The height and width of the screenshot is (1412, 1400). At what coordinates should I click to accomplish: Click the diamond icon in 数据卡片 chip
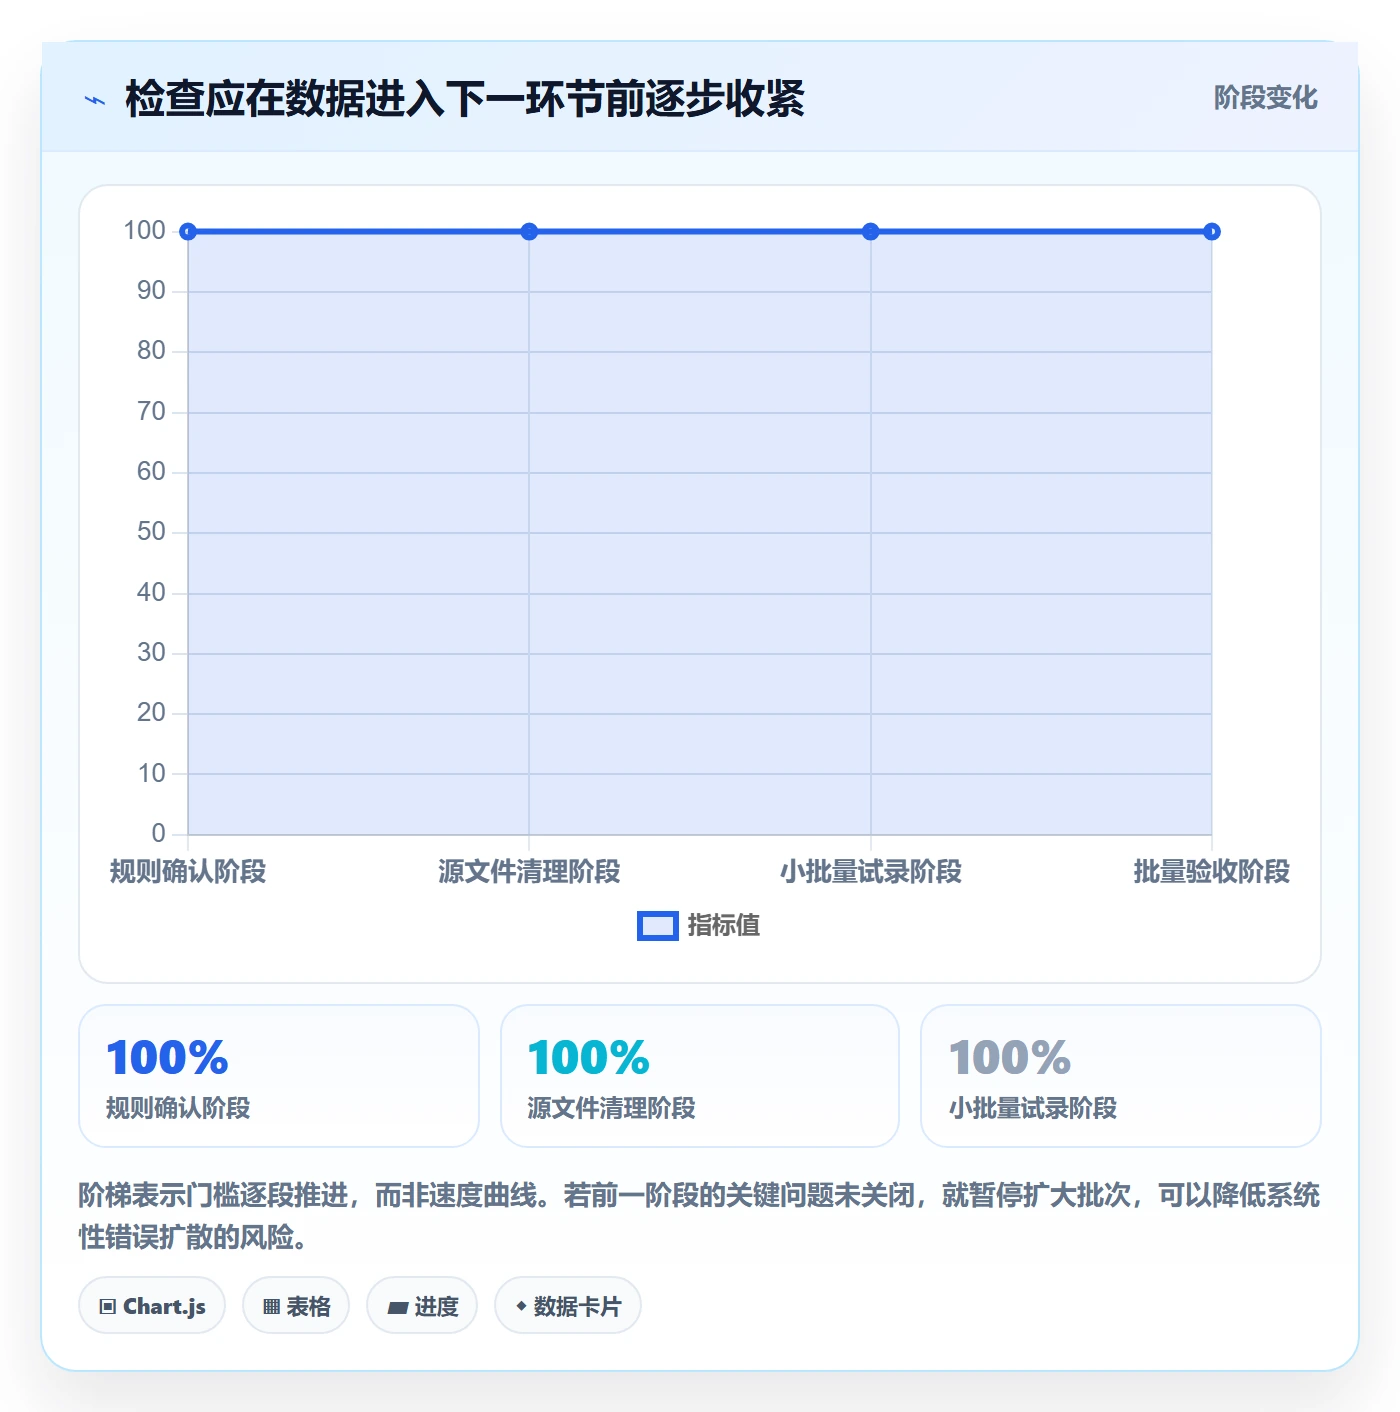click(520, 1306)
